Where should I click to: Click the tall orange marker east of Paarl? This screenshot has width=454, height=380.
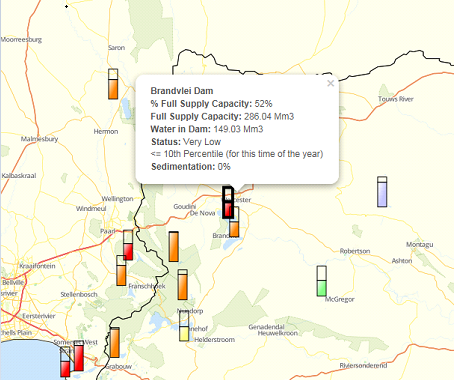coord(174,246)
